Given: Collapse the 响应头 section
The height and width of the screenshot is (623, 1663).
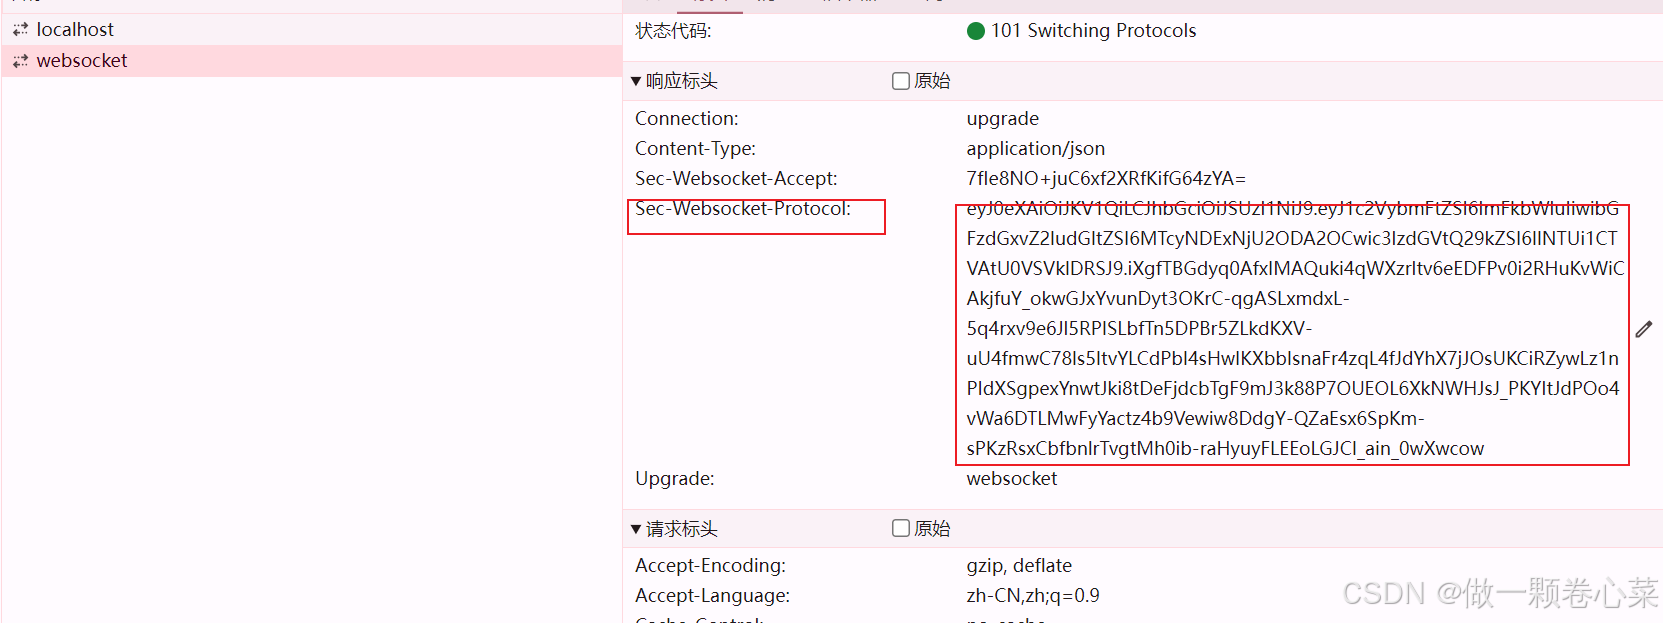Looking at the screenshot, I should tap(637, 81).
